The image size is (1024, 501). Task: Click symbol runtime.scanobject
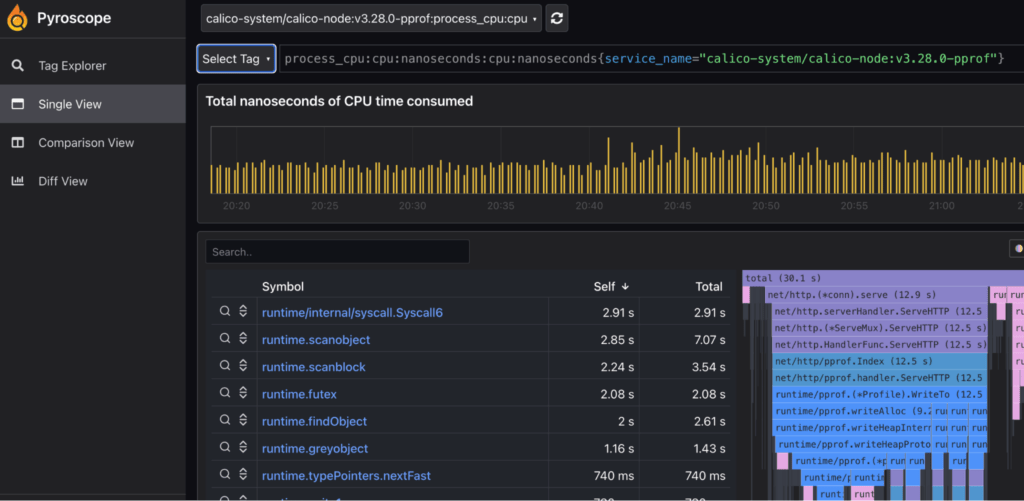(316, 340)
